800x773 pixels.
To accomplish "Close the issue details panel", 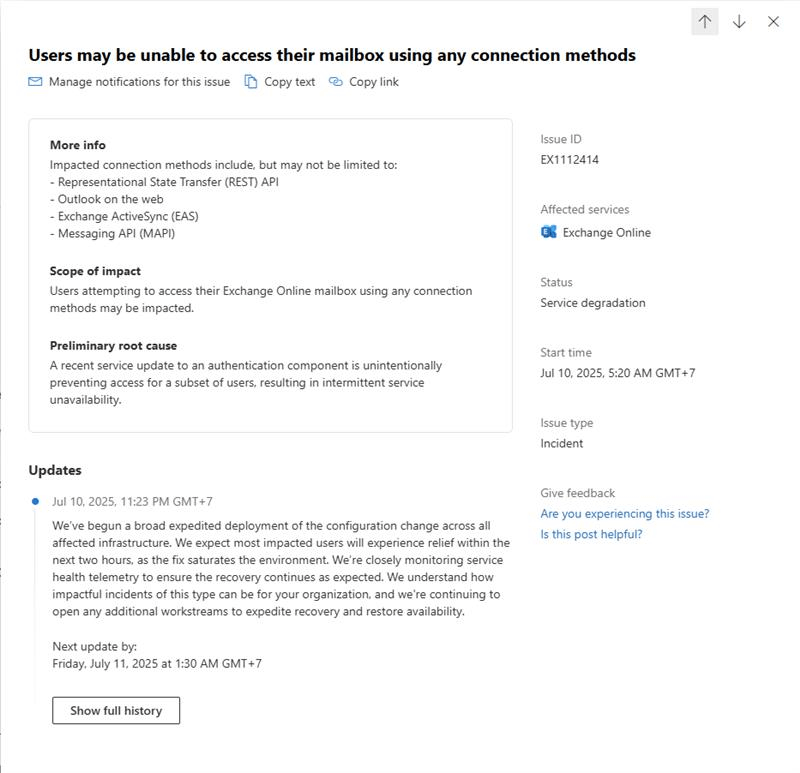I will [x=773, y=22].
